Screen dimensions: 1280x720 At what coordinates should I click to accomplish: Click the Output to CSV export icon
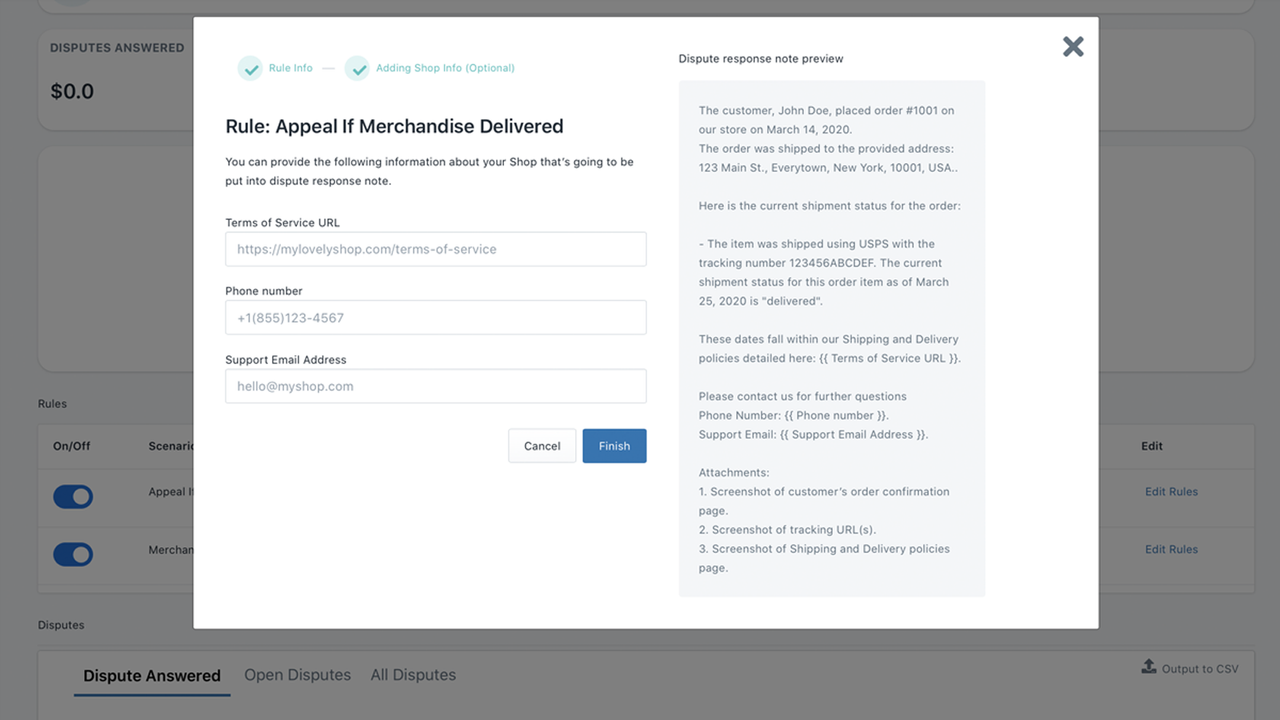point(1148,667)
